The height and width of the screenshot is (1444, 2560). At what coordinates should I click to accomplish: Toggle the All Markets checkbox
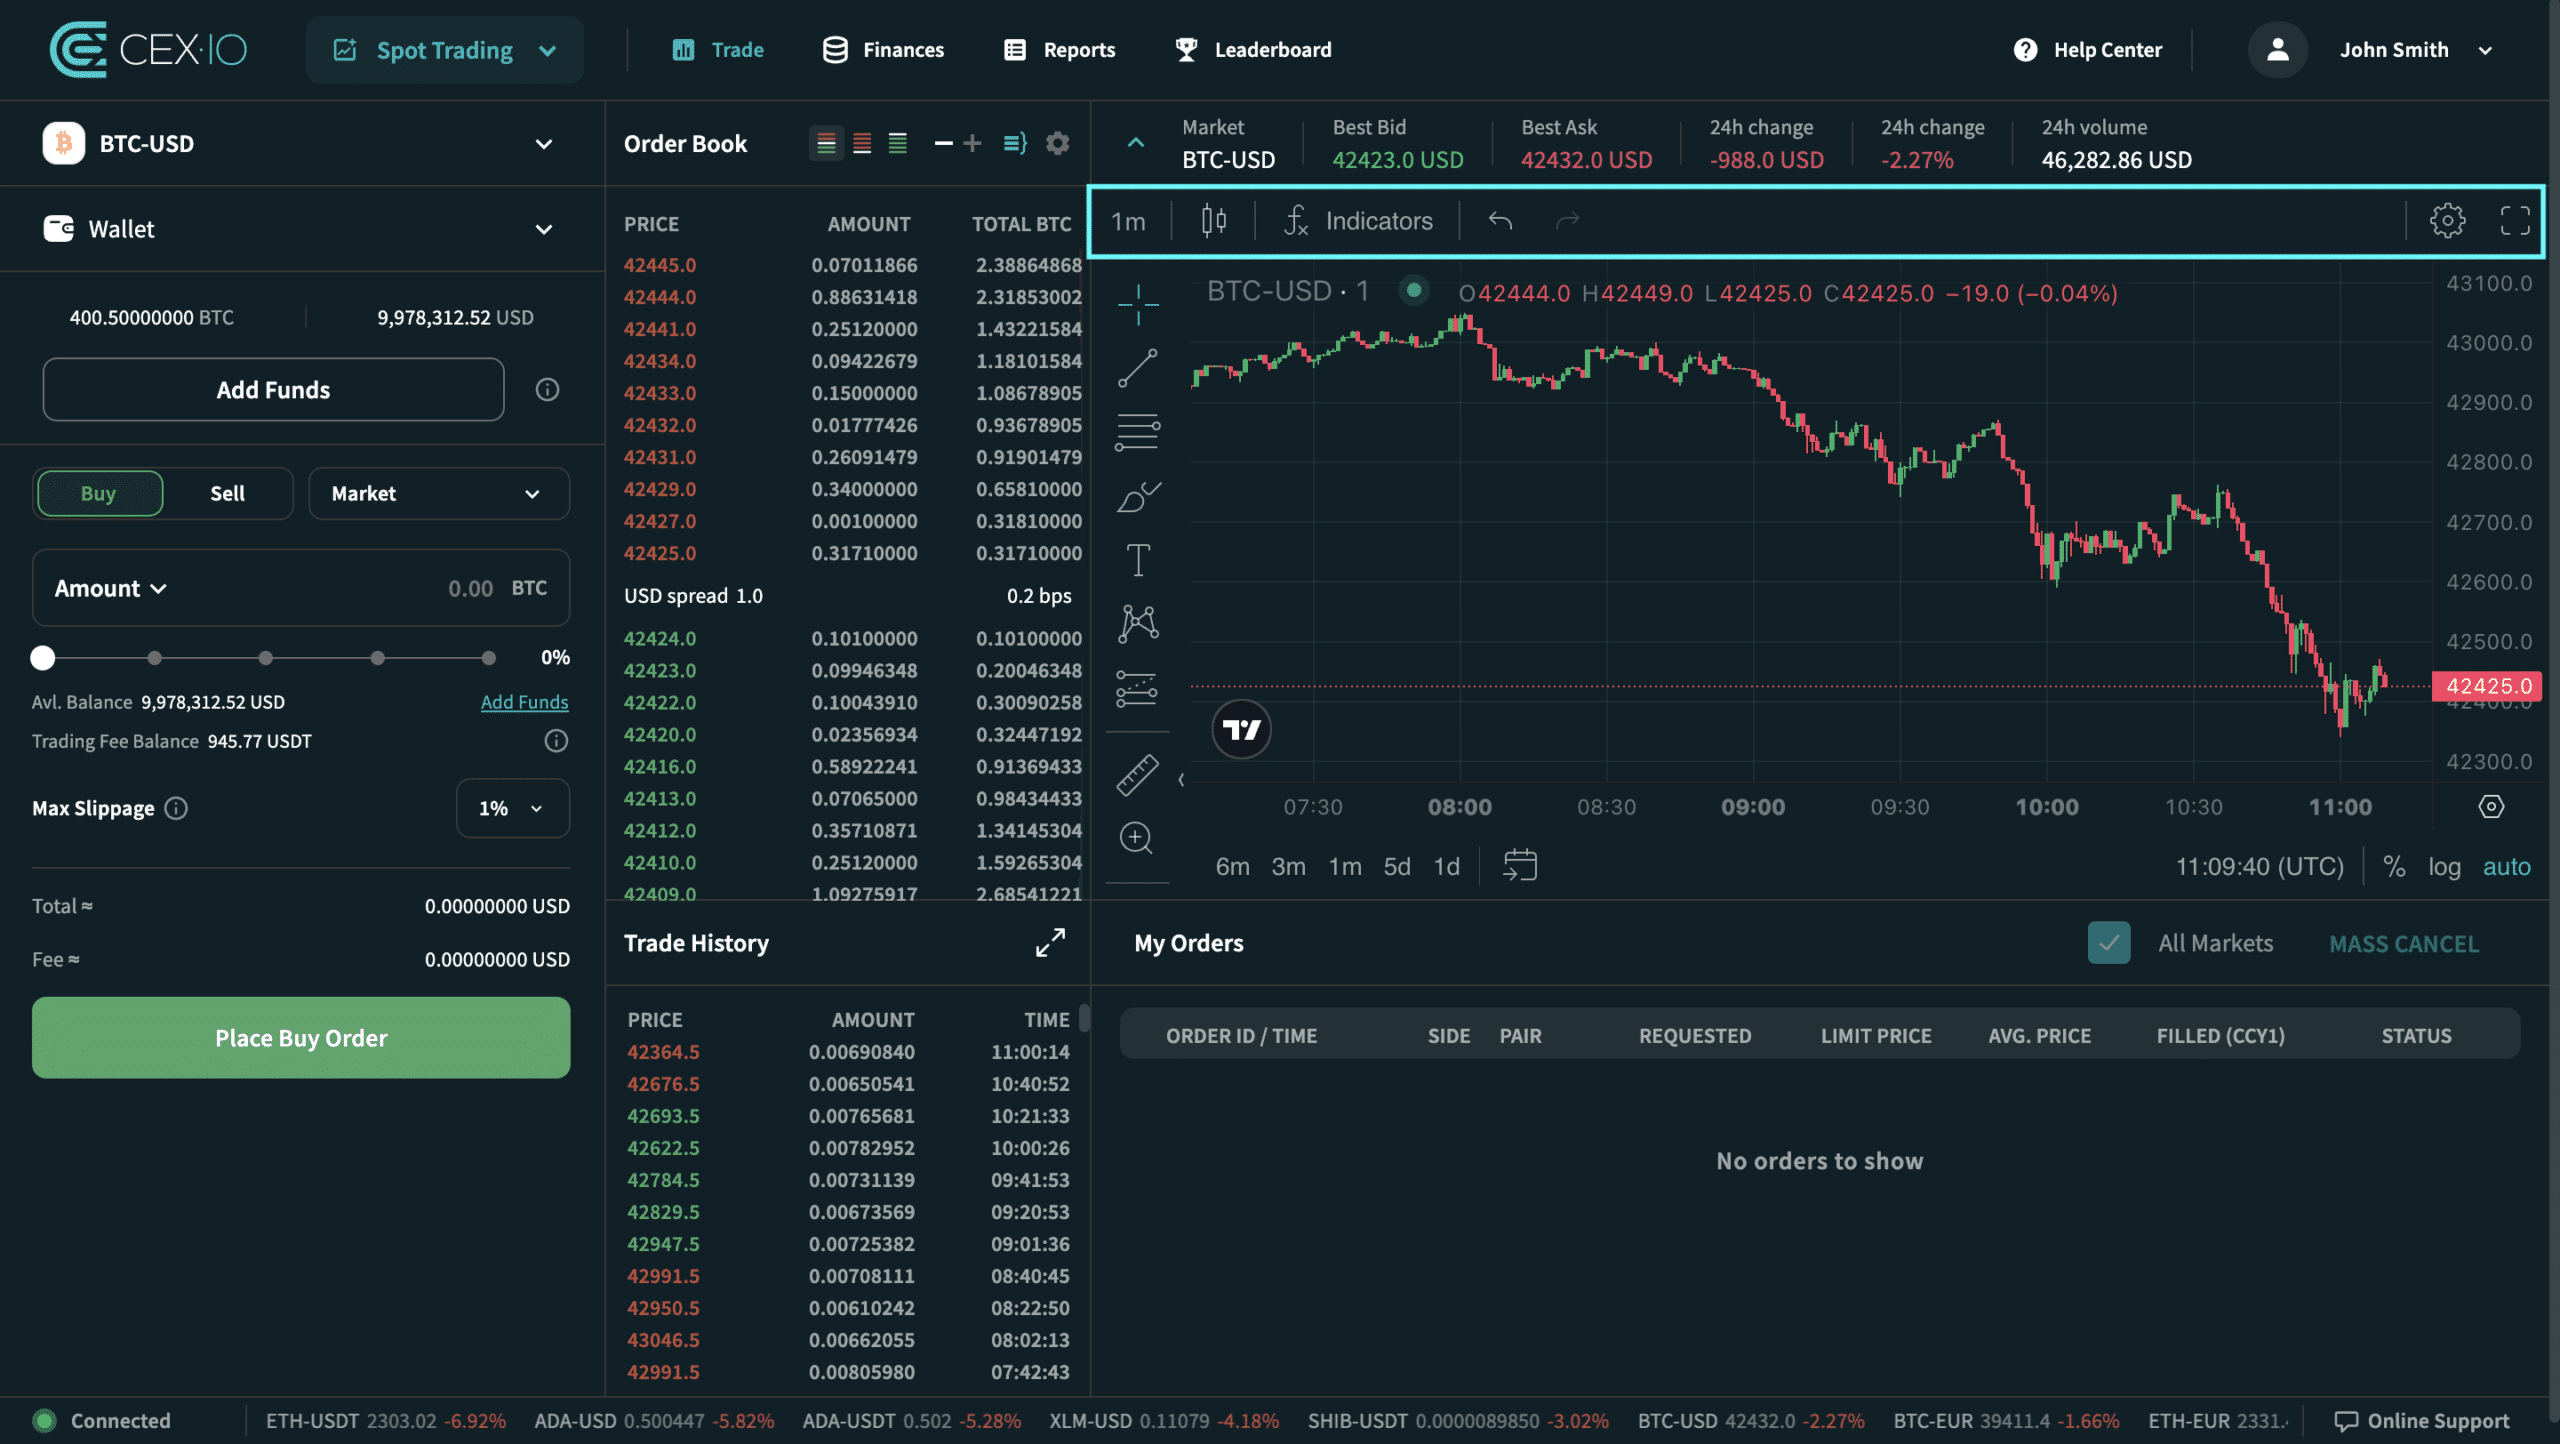(x=2108, y=943)
